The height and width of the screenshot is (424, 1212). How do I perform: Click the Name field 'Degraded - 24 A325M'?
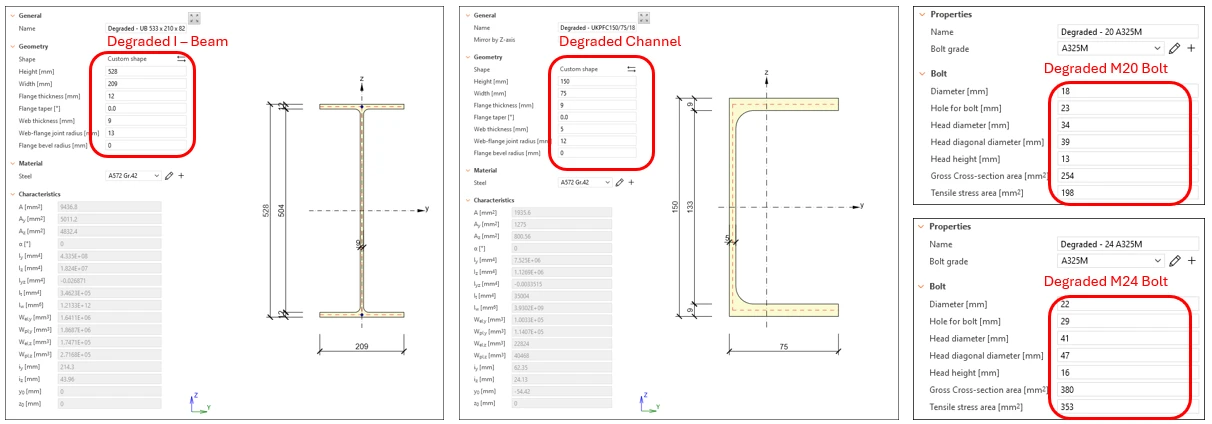[1128, 244]
